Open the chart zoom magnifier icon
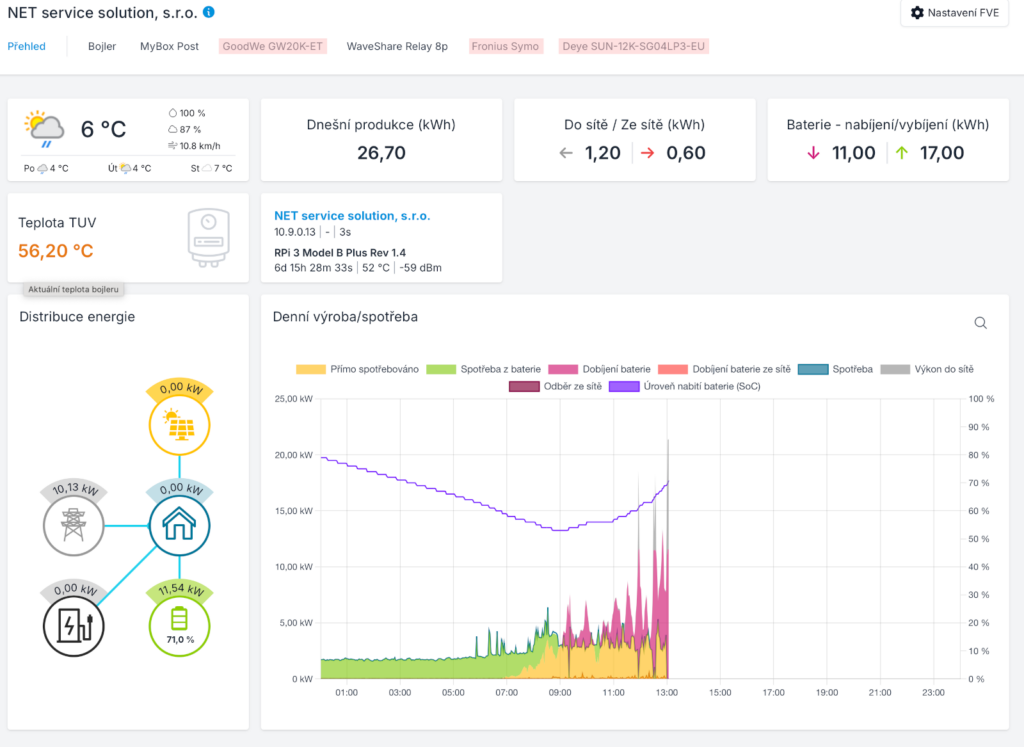The height and width of the screenshot is (747, 1024). point(980,323)
